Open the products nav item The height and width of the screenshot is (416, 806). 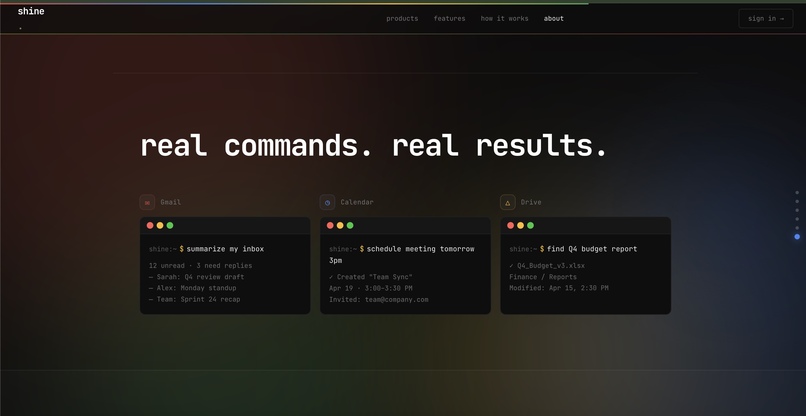point(402,19)
